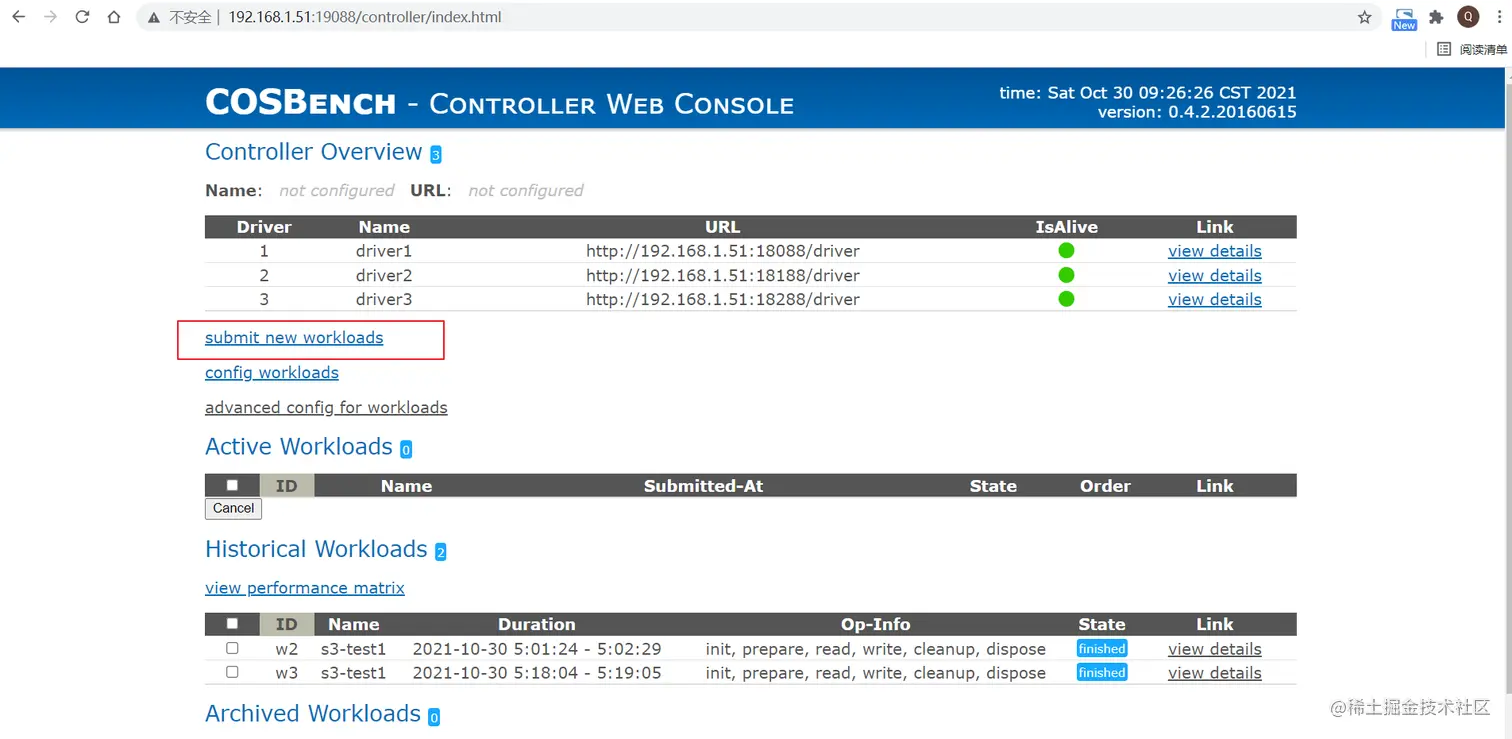Image resolution: width=1512 pixels, height=739 pixels.
Task: Go to browser home icon
Action: click(x=114, y=17)
